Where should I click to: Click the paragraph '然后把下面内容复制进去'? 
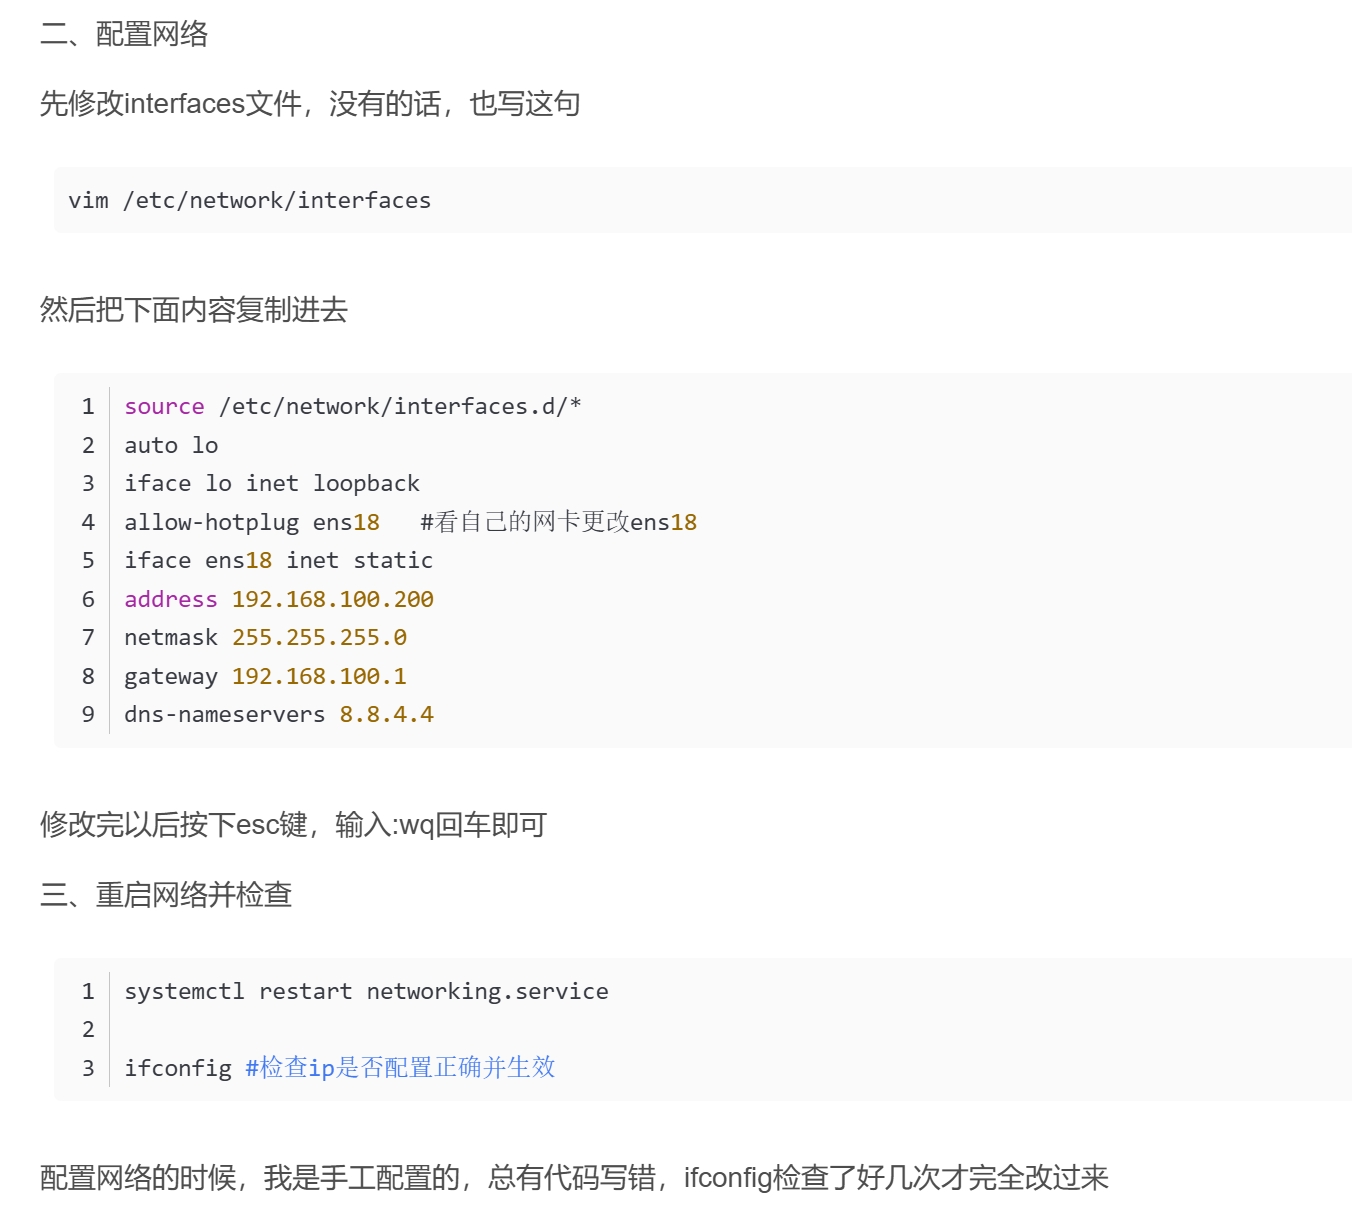click(194, 309)
